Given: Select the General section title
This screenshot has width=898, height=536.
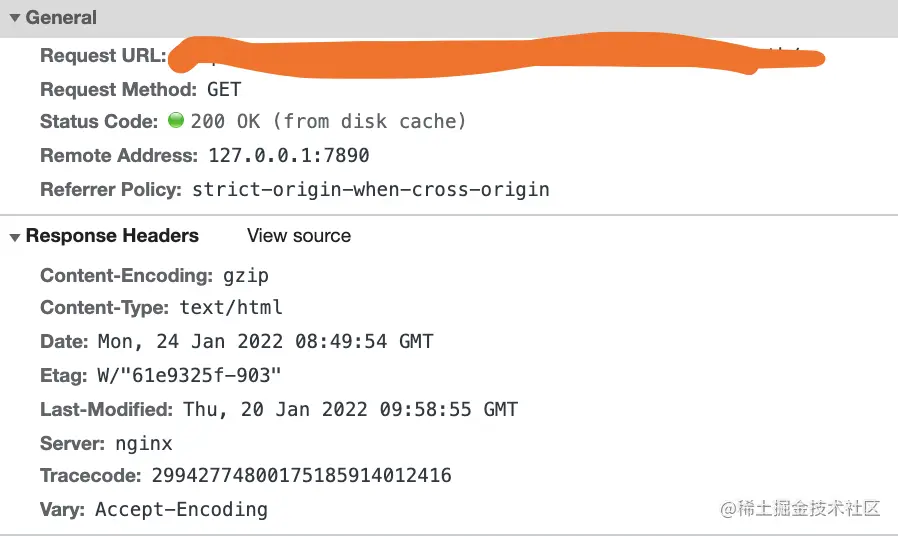Looking at the screenshot, I should point(61,18).
